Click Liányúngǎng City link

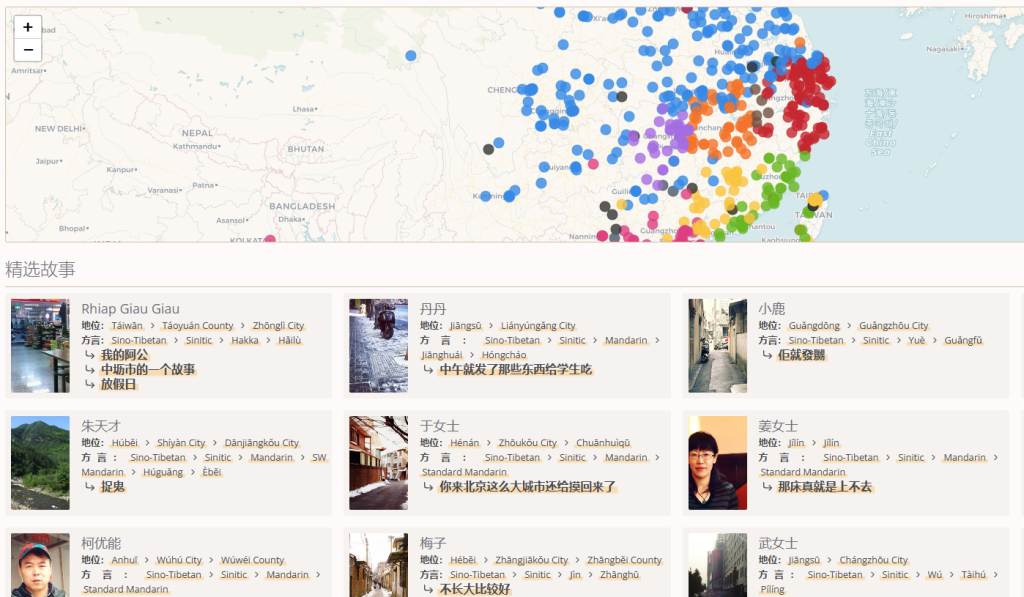[x=538, y=325]
